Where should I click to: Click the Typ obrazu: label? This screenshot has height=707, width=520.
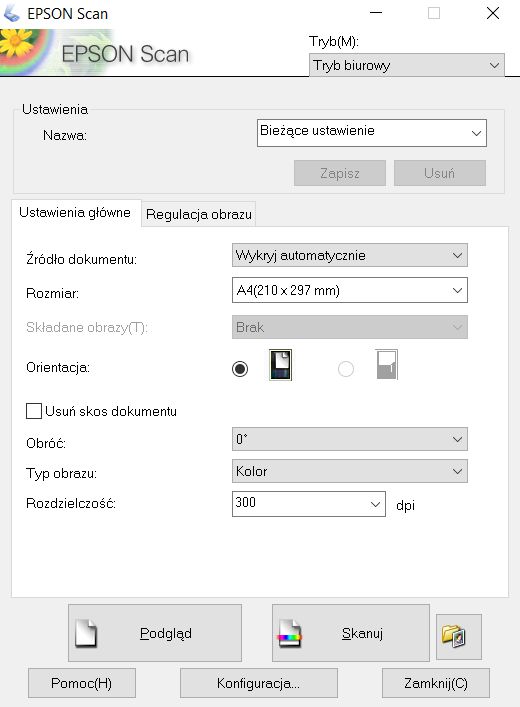click(x=62, y=473)
